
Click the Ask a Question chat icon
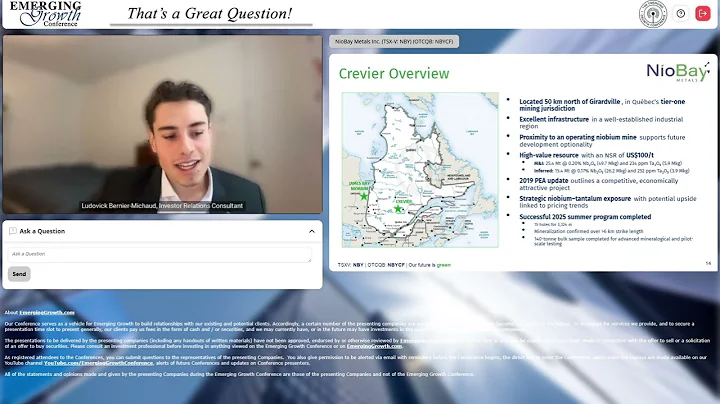tap(13, 231)
